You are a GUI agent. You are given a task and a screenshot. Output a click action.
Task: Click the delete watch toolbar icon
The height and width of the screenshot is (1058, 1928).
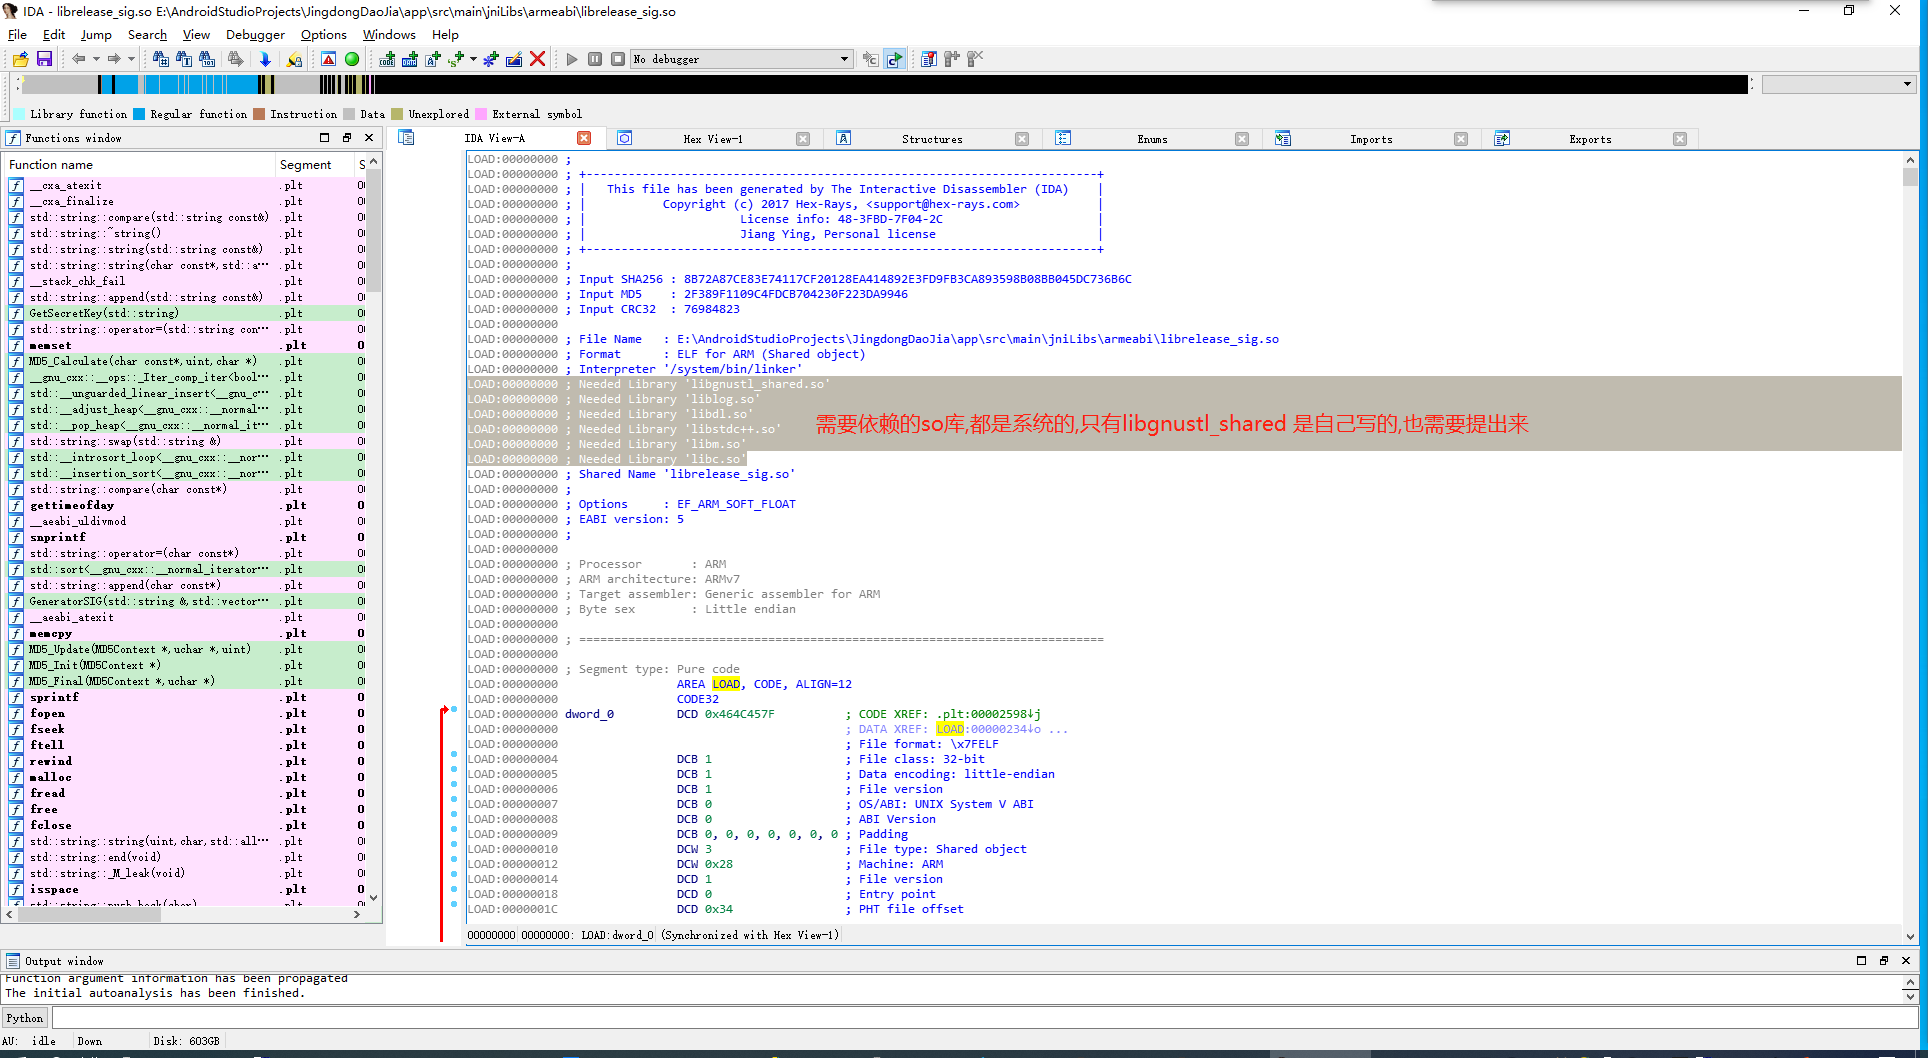[x=975, y=59]
